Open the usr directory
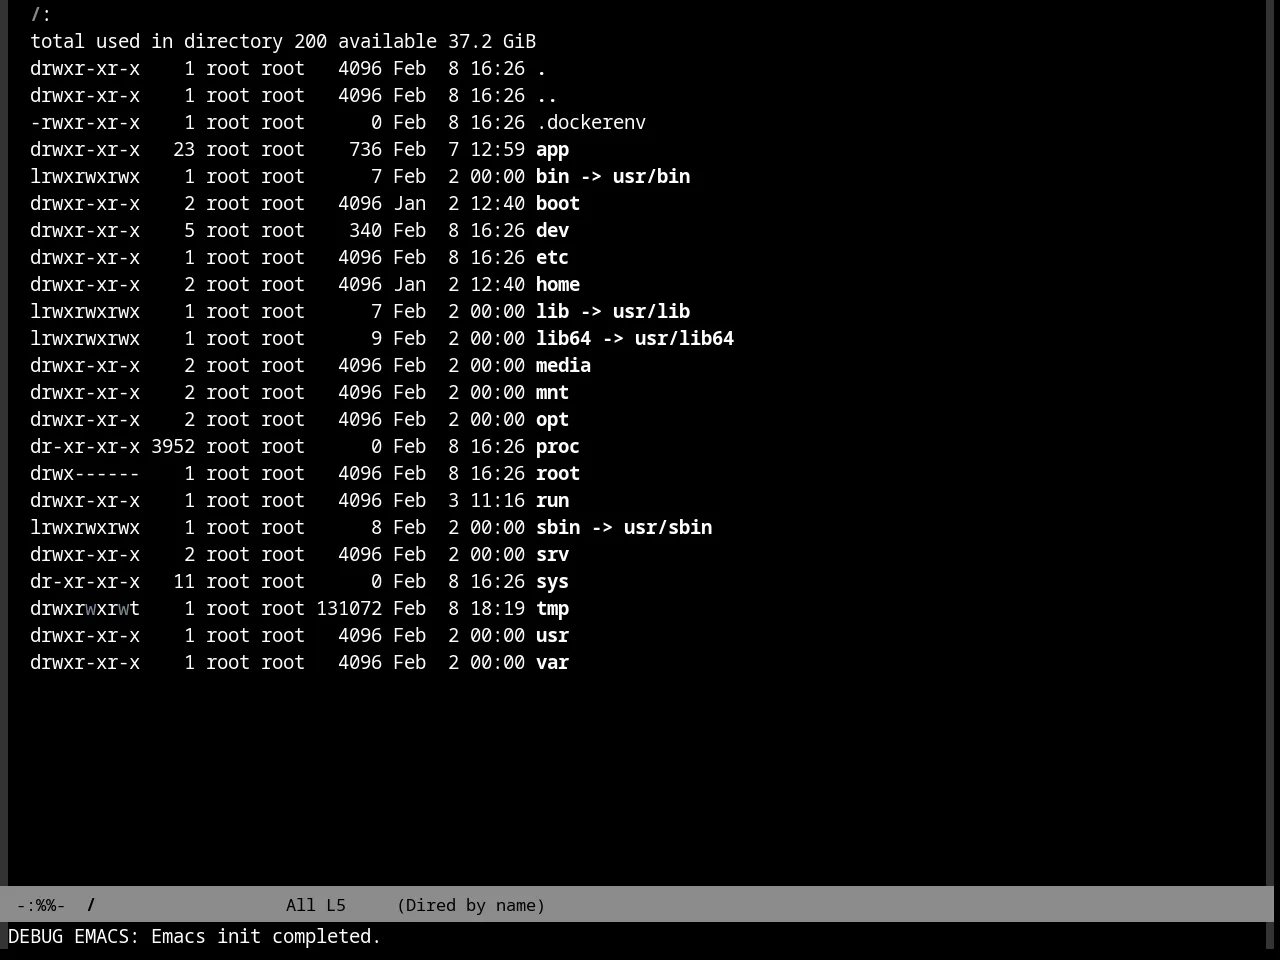The height and width of the screenshot is (960, 1280). [552, 636]
